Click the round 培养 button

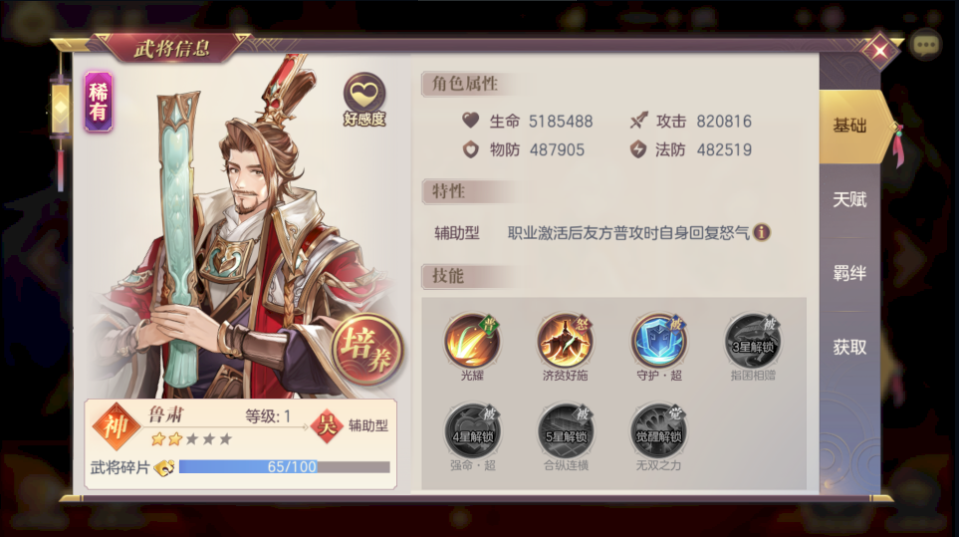pos(367,349)
